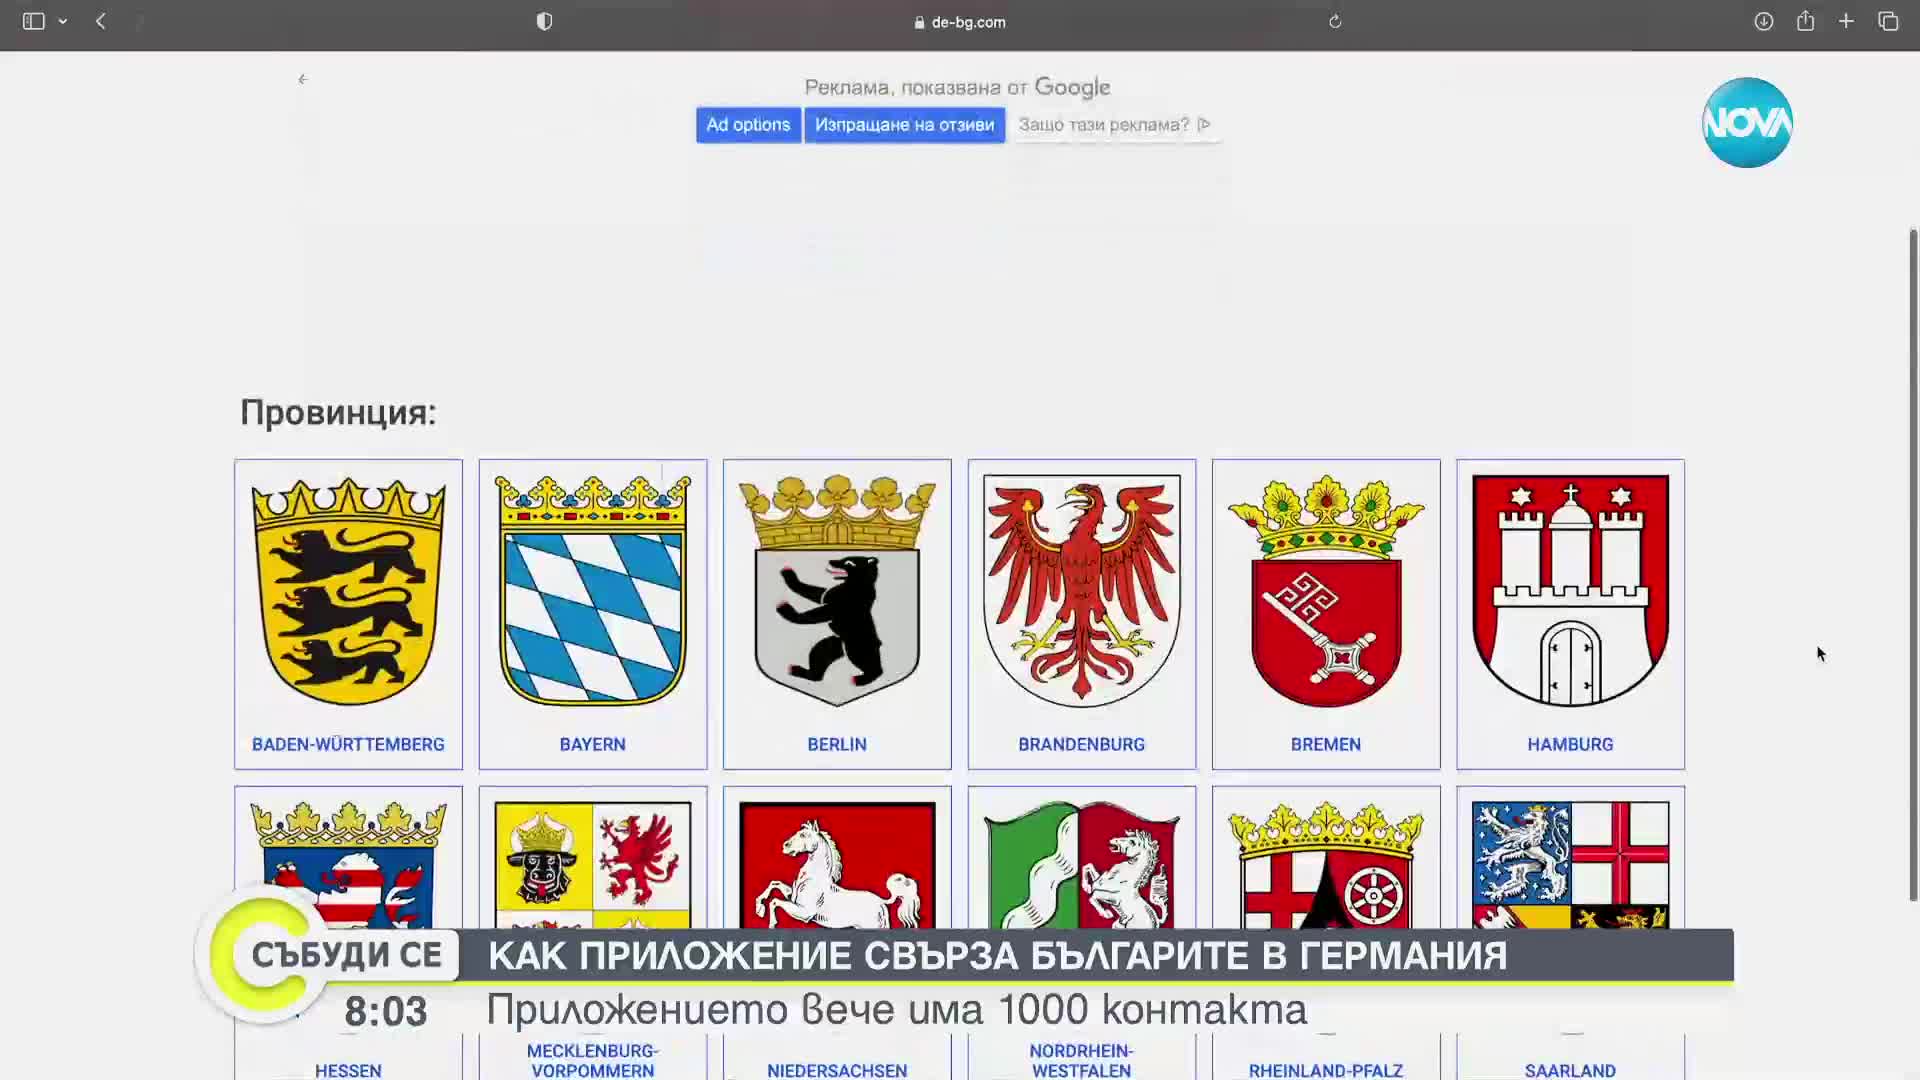Click the Изпращане на отзиви button
This screenshot has width=1920, height=1080.
pos(904,125)
